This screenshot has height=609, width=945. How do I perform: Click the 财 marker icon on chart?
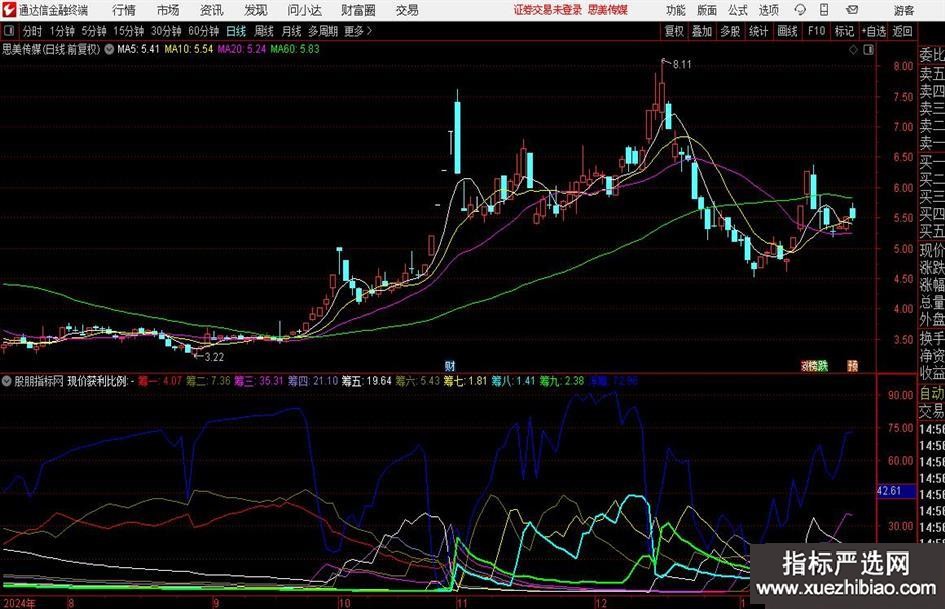[x=450, y=365]
